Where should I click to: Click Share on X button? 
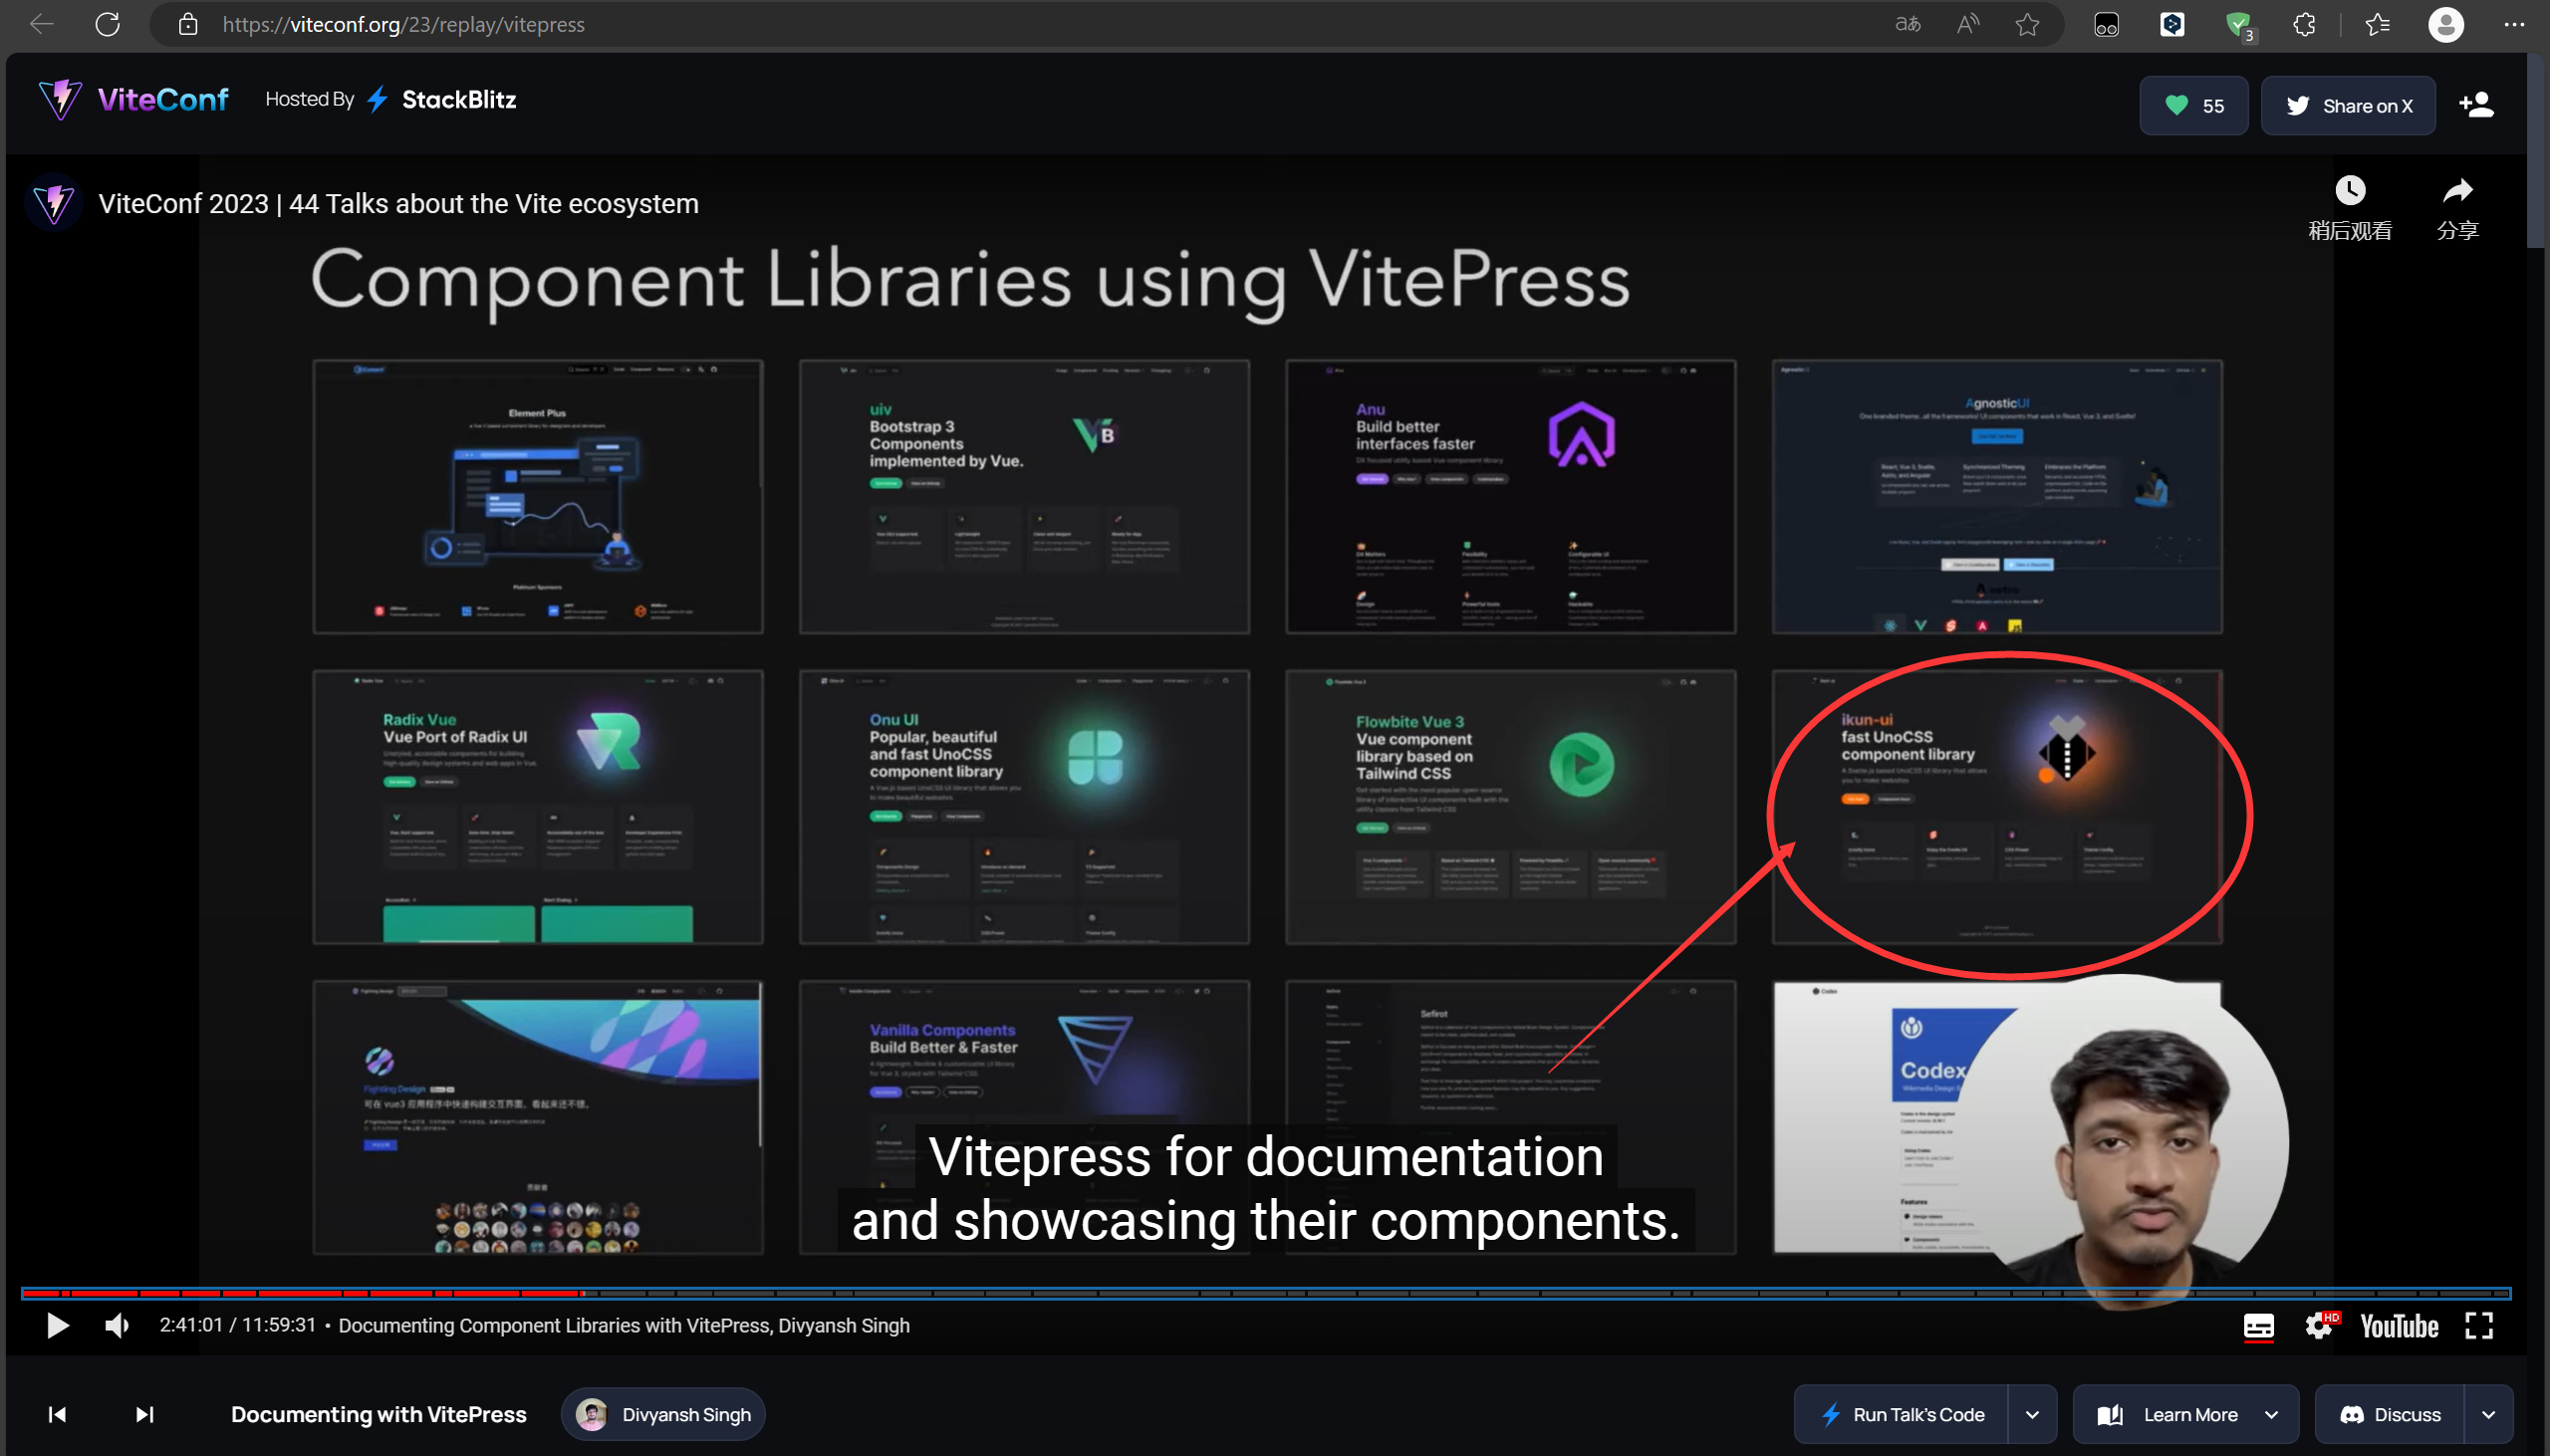click(2348, 105)
